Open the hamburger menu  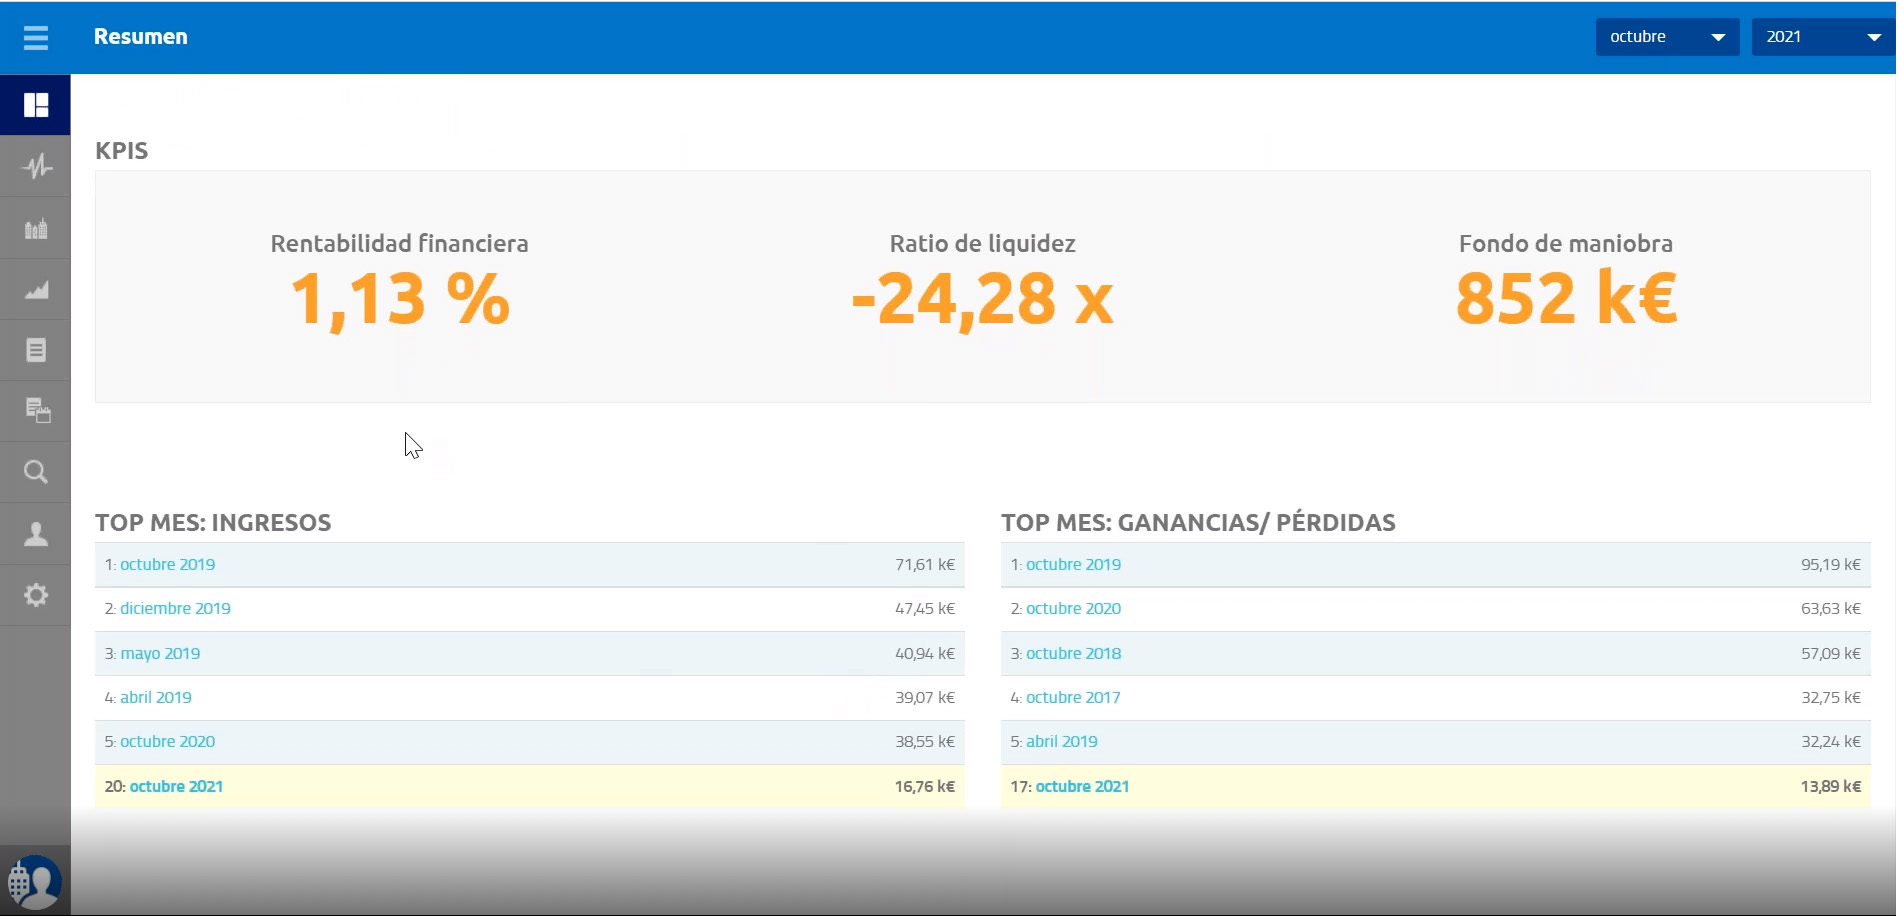point(36,38)
